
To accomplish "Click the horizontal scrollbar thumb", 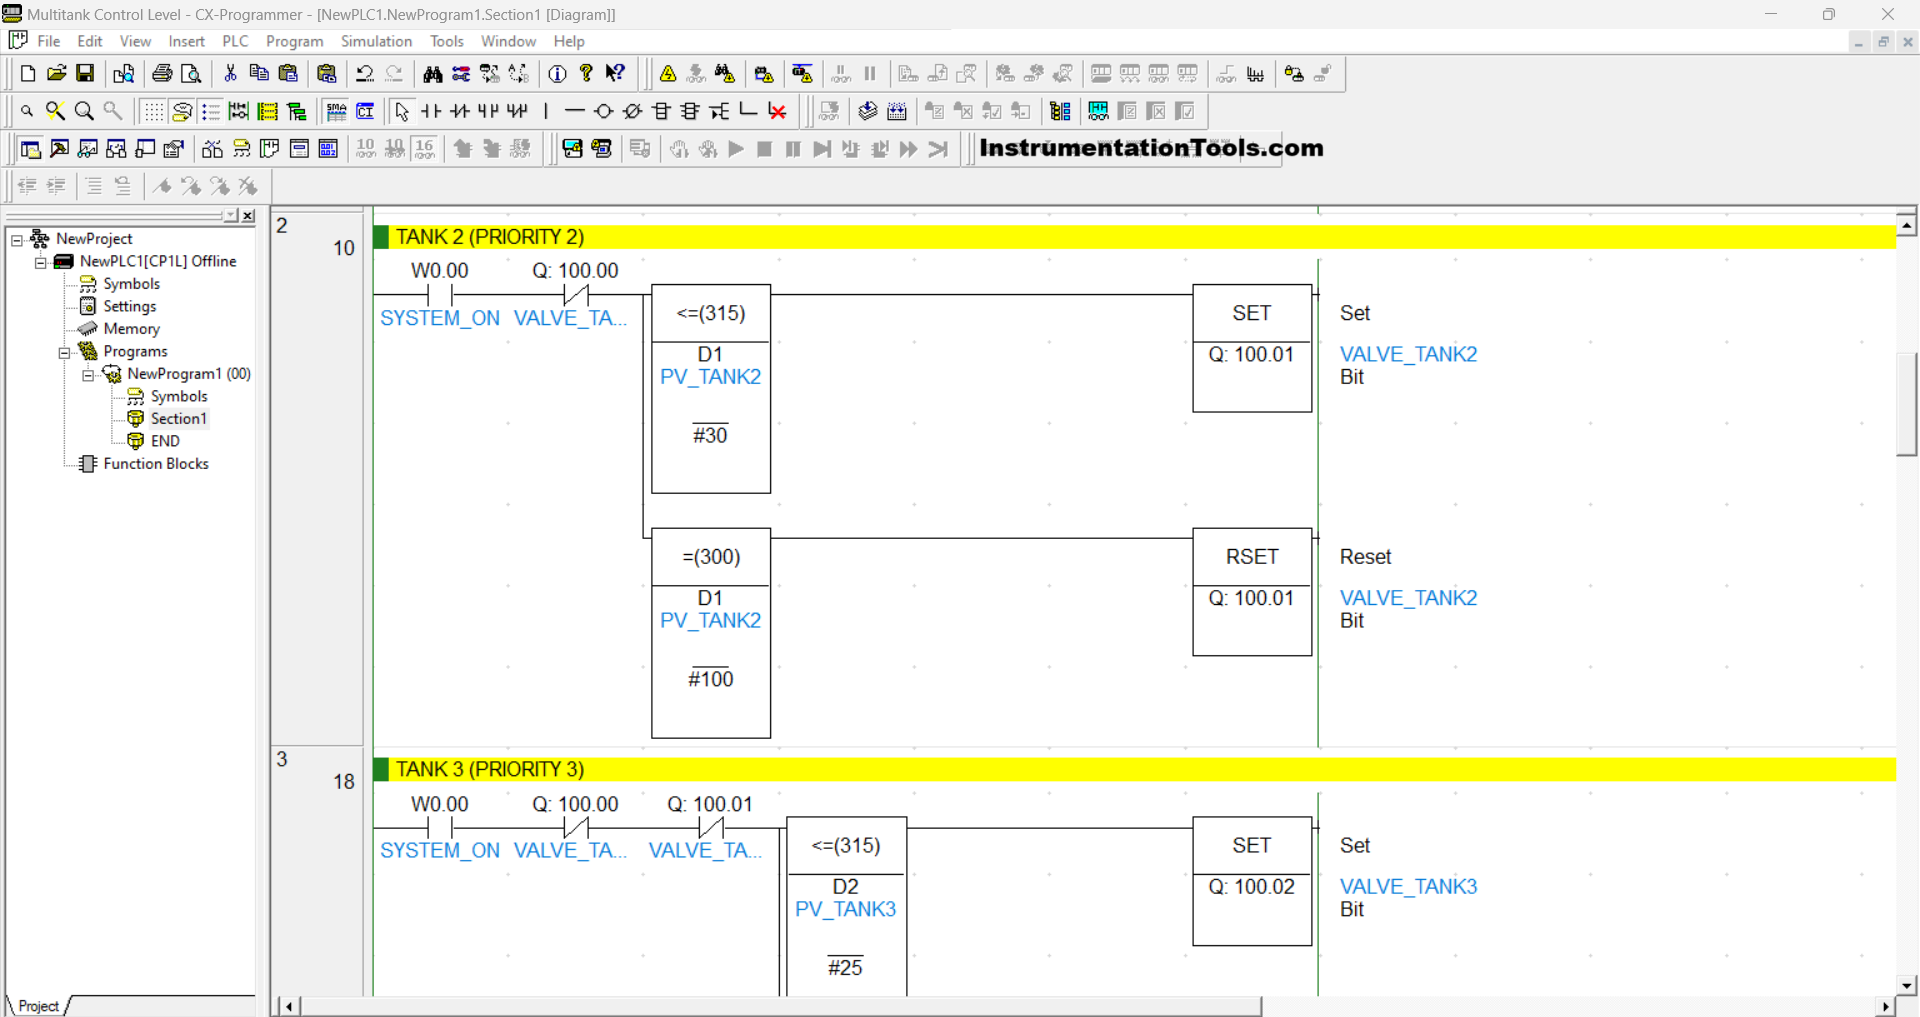I will (780, 1006).
